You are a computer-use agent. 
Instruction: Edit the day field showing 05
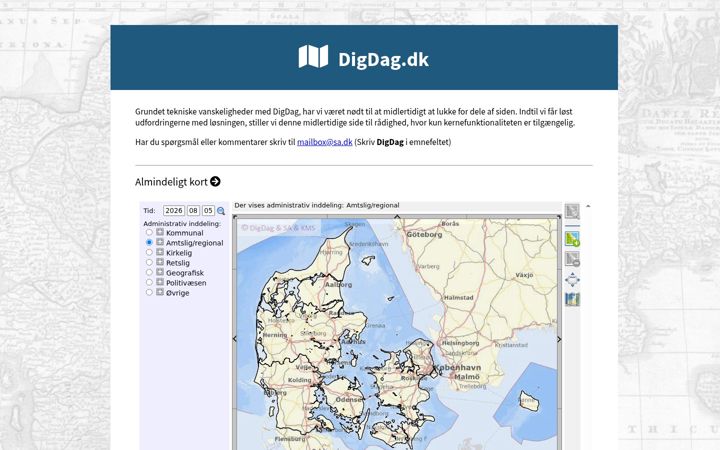[x=208, y=211]
